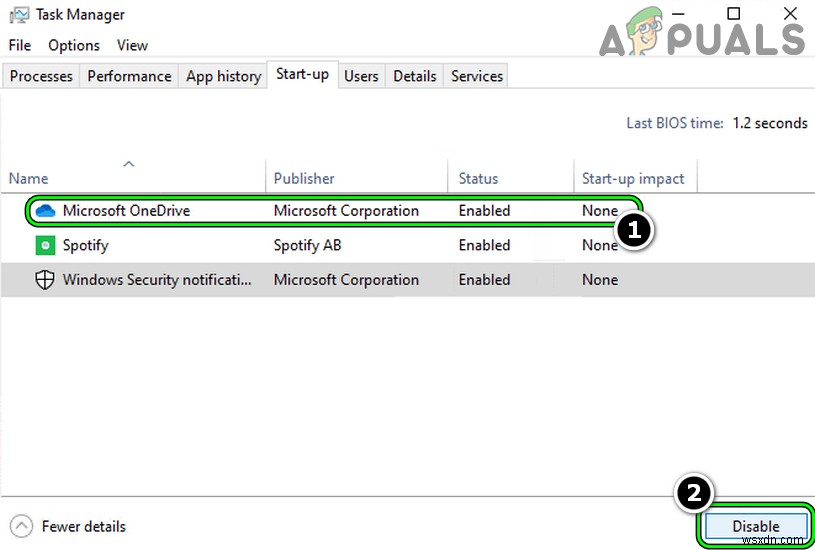The width and height of the screenshot is (815, 550).
Task: Click the Task Manager title bar icon
Action: (19, 15)
